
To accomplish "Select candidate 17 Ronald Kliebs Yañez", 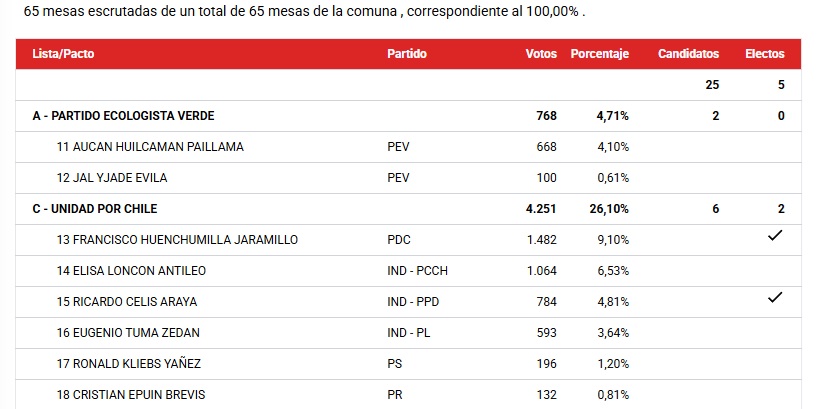I will coord(128,364).
